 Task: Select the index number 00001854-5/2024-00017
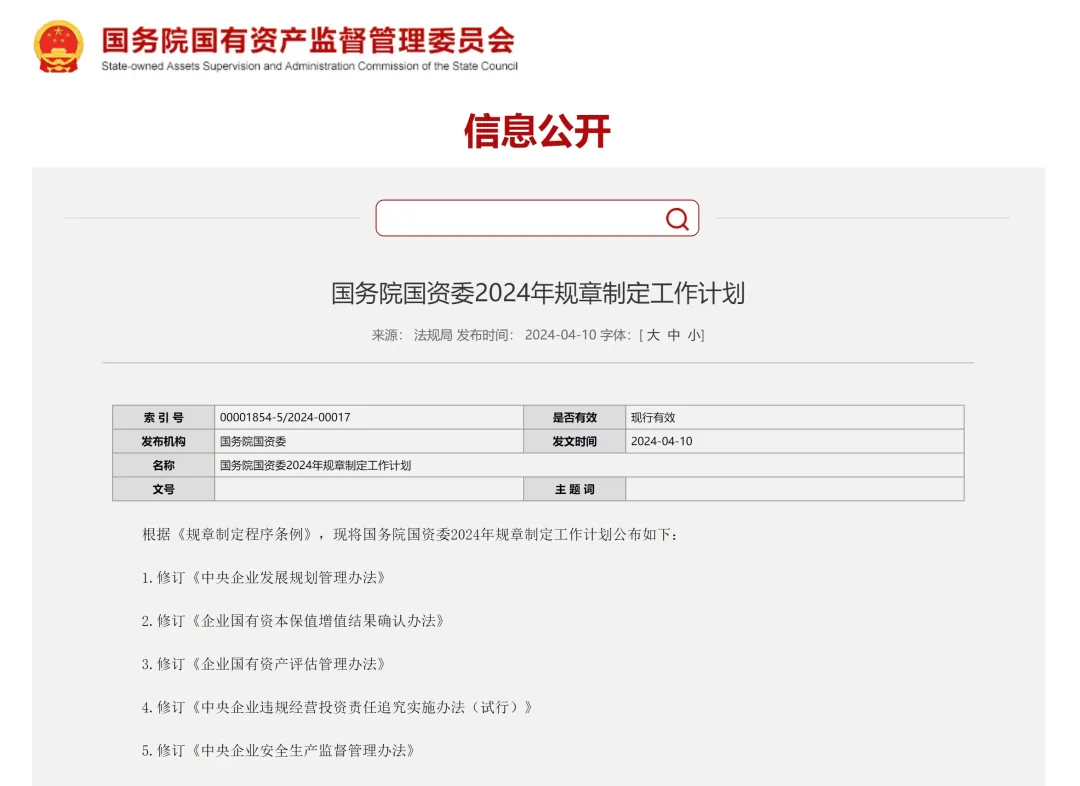tap(285, 417)
